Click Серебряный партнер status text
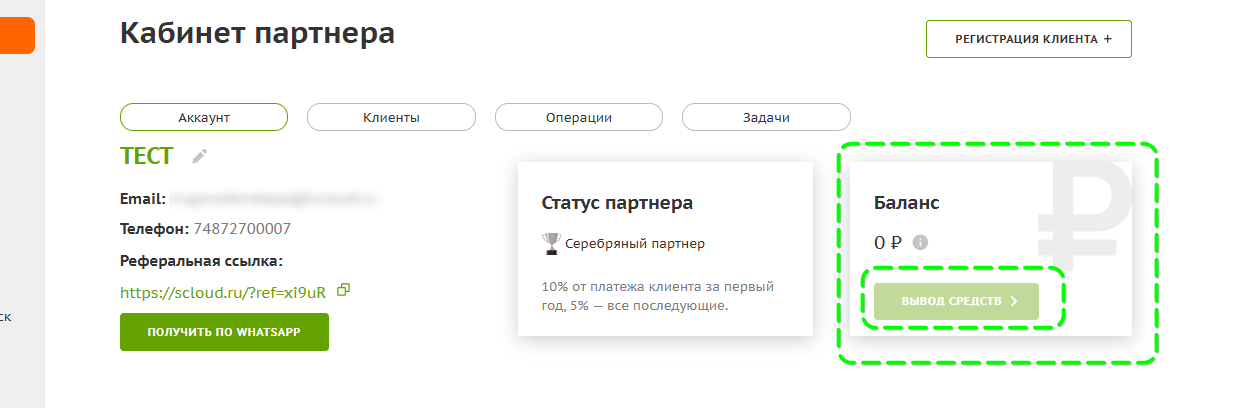Viewport: 1233px width, 408px height. click(x=635, y=243)
